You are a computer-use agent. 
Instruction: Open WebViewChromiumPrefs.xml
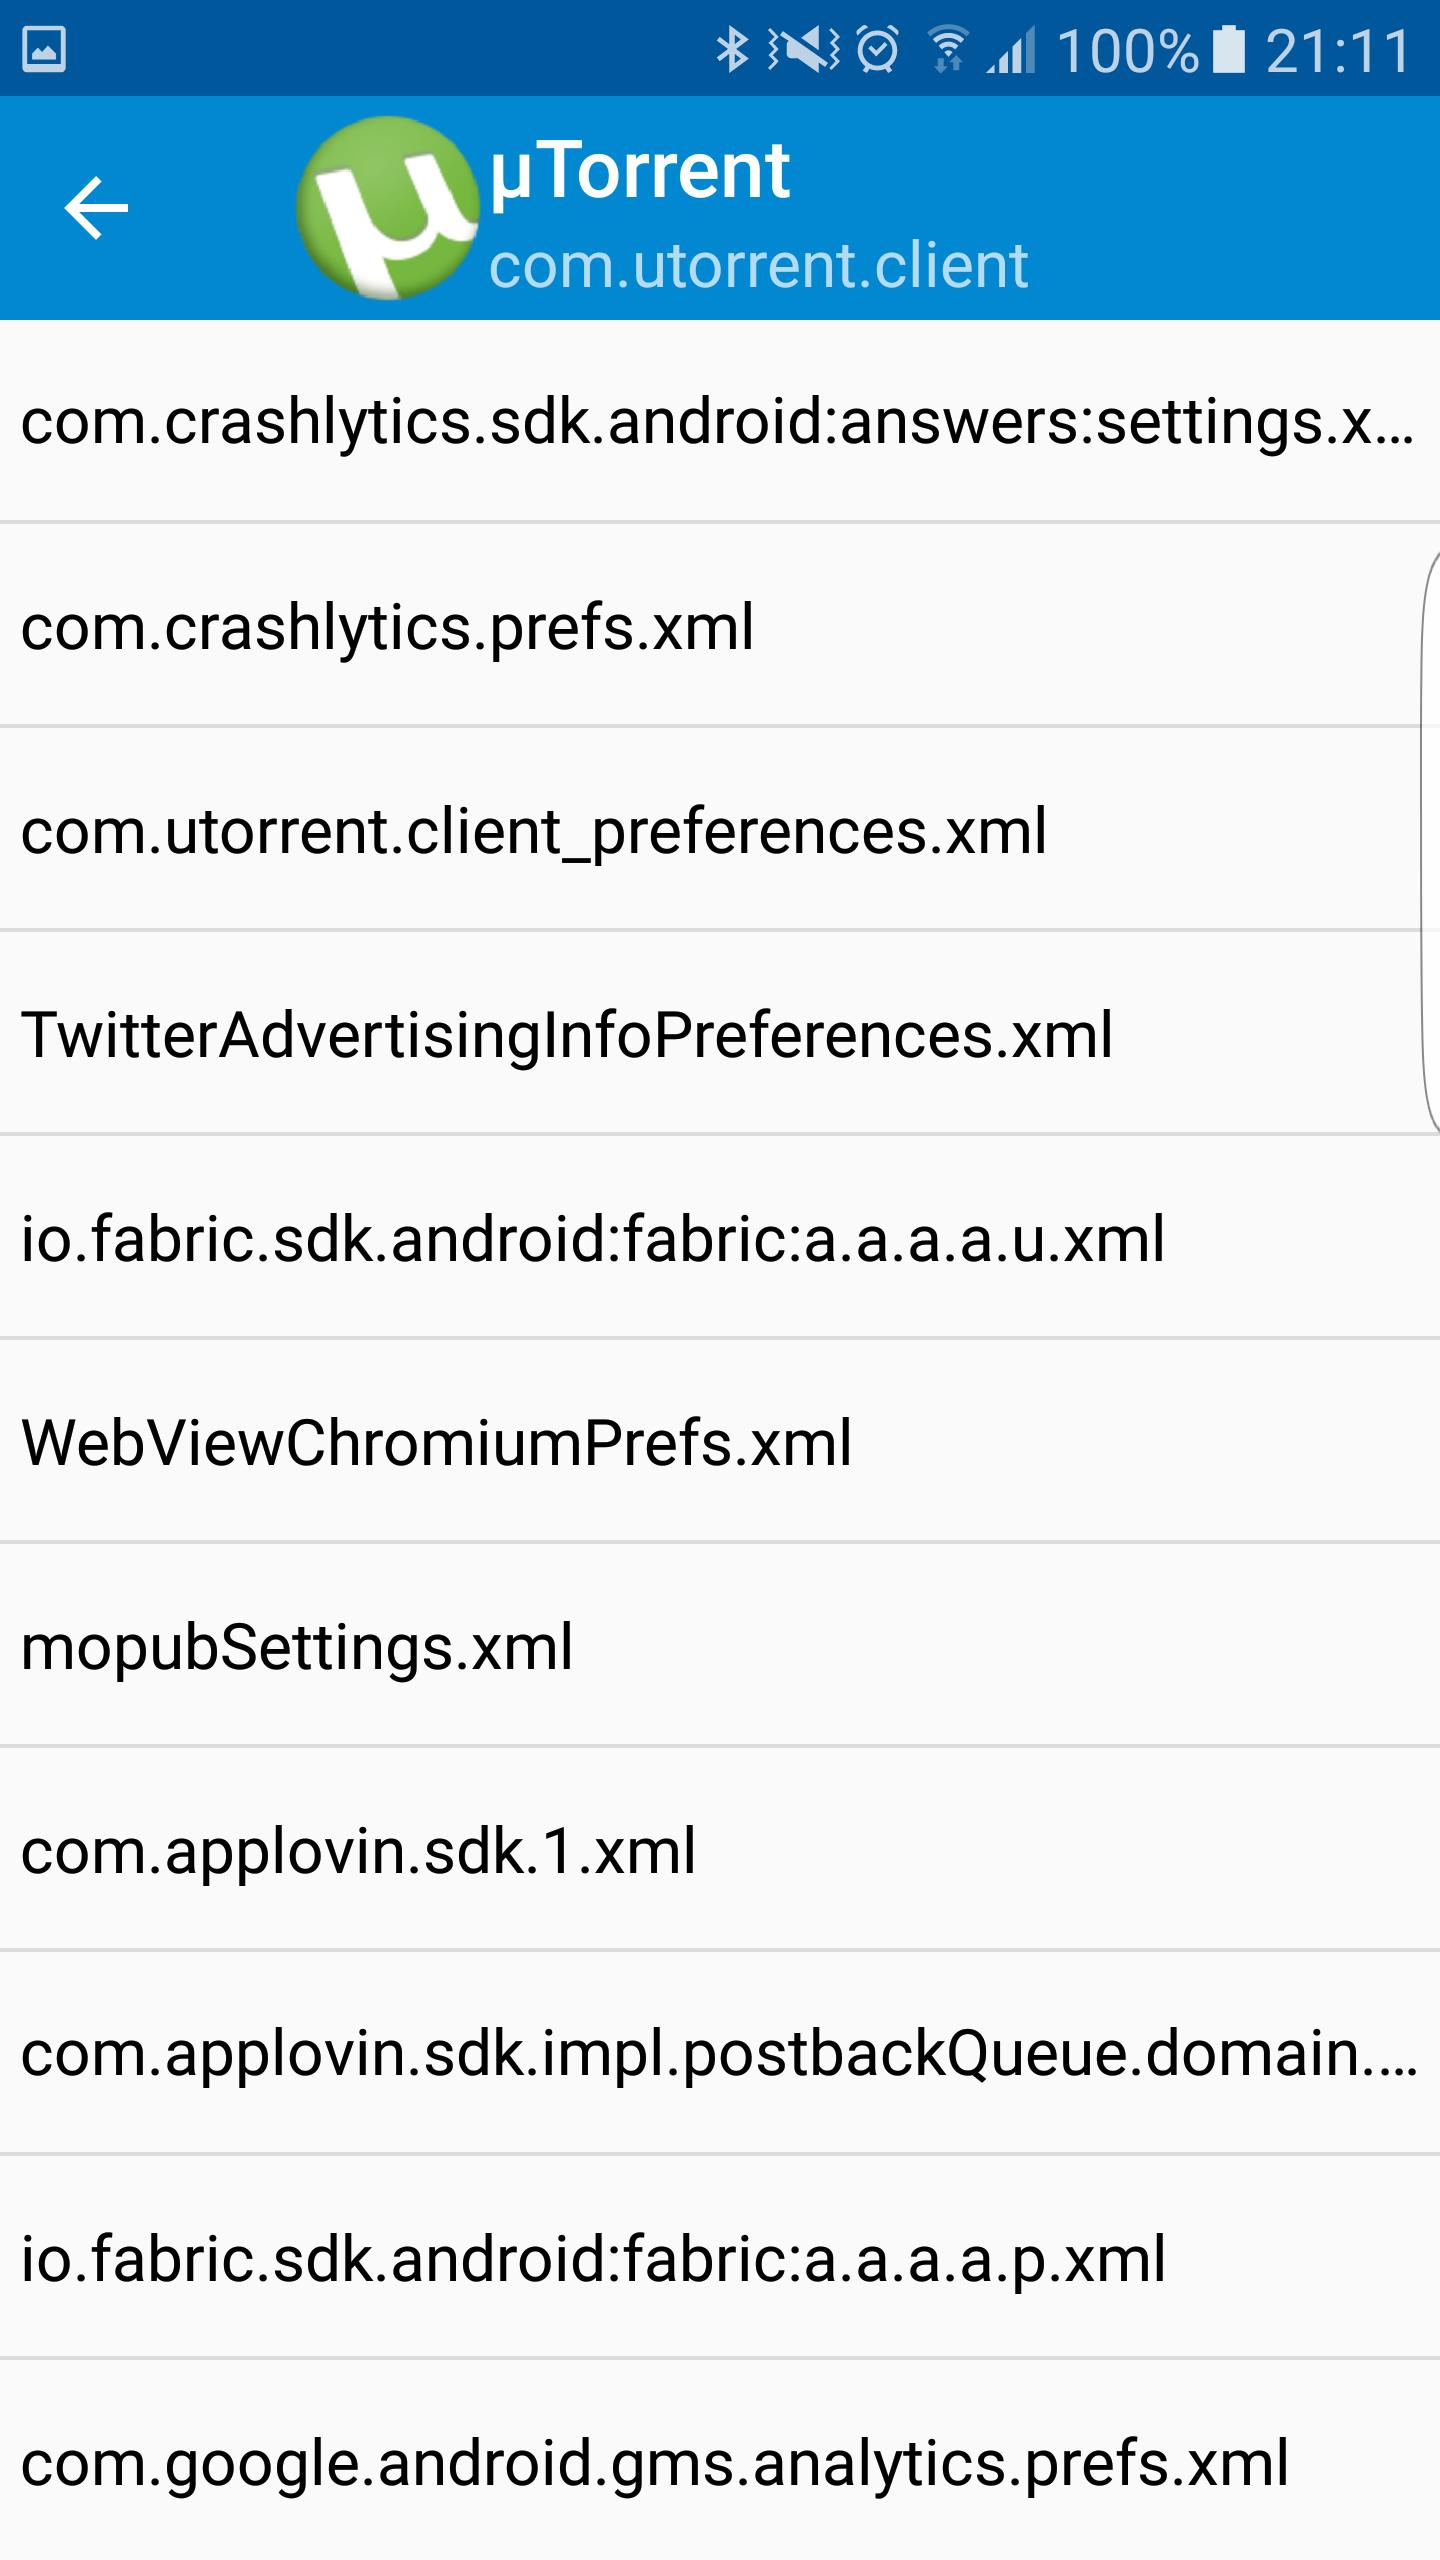tap(720, 1441)
